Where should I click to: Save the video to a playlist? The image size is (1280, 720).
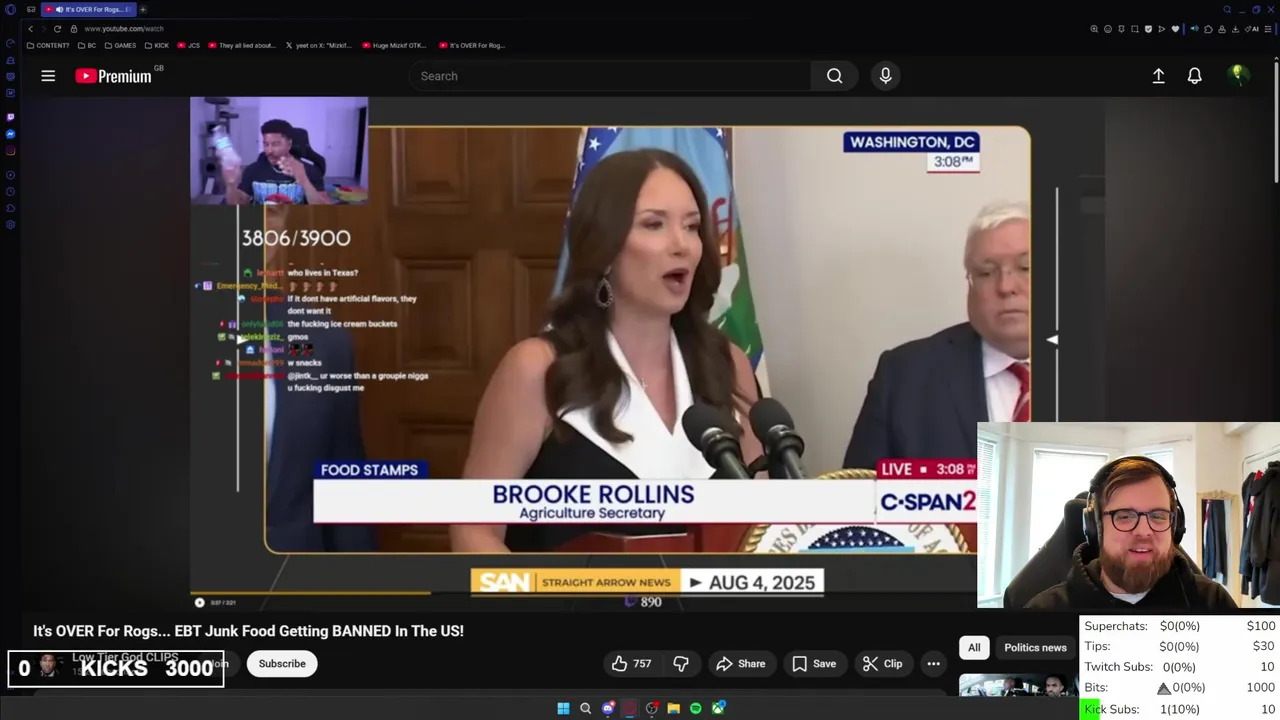(x=814, y=664)
